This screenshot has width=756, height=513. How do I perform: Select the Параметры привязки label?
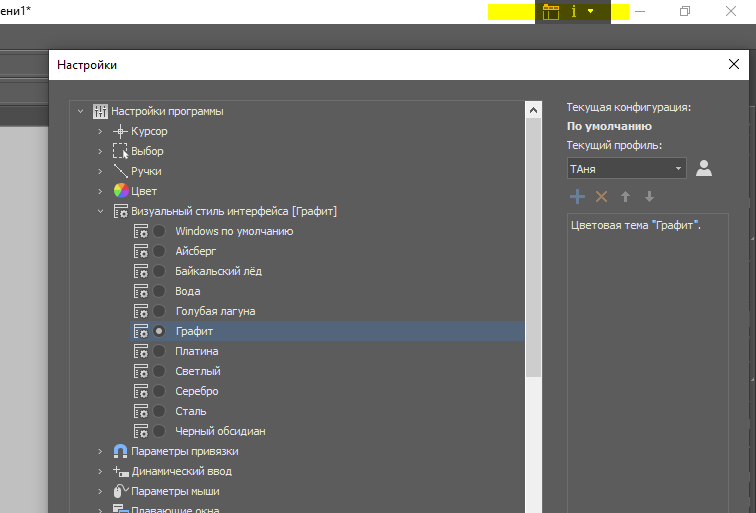(185, 452)
